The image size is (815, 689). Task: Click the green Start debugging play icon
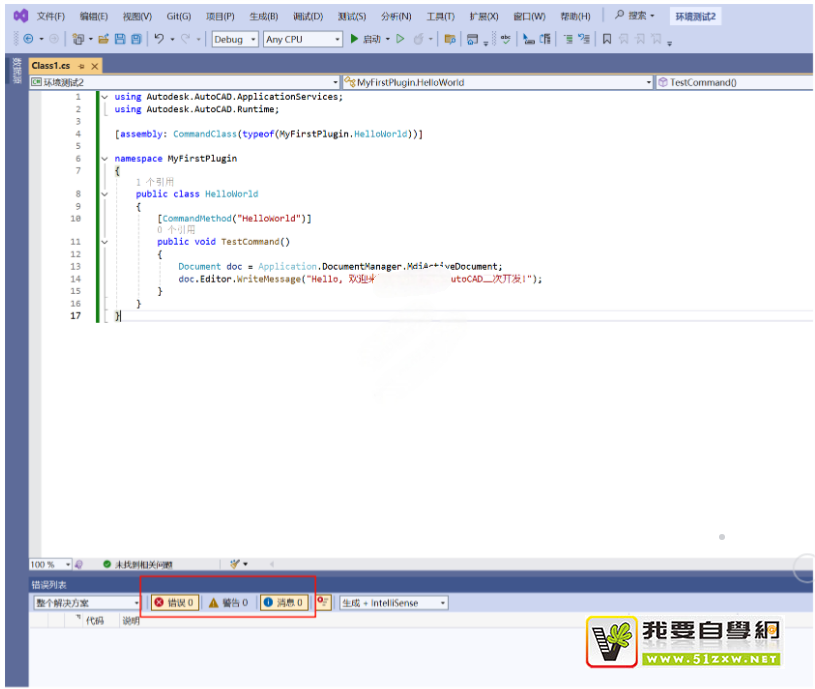pos(354,39)
